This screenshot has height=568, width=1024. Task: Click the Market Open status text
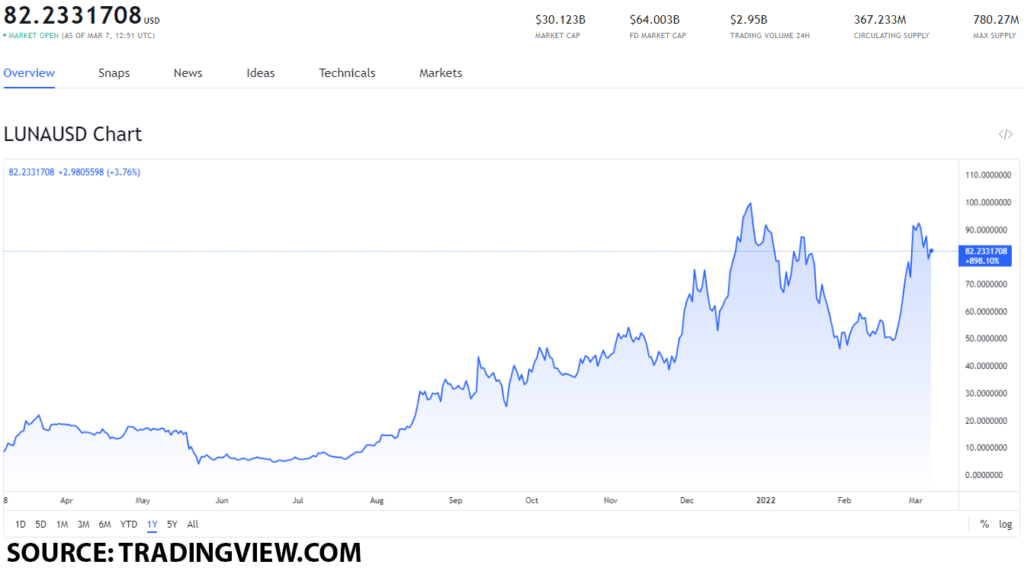33,36
